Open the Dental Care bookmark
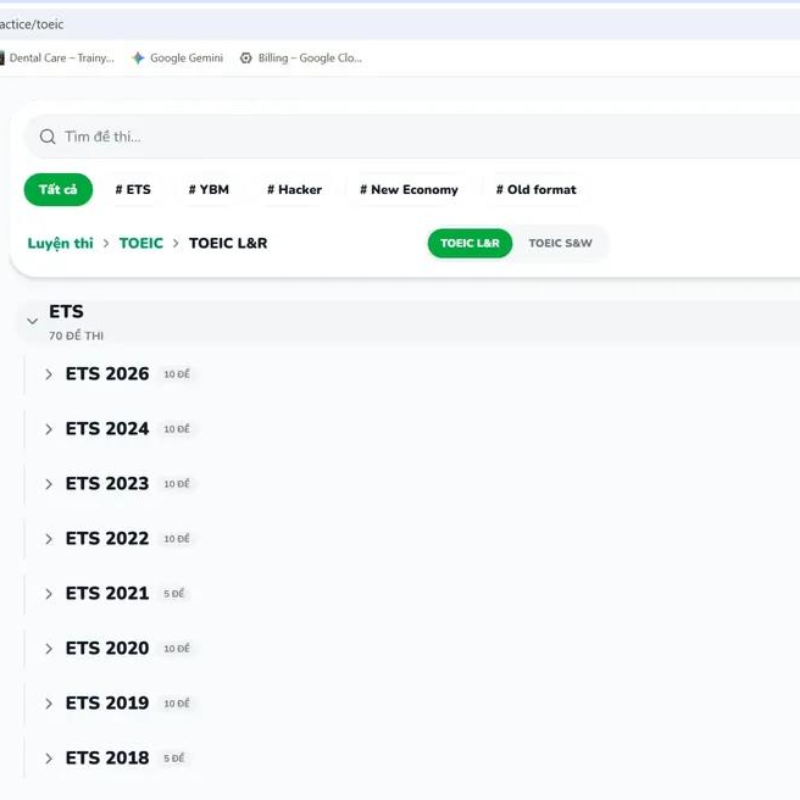800x800 pixels. click(x=57, y=58)
